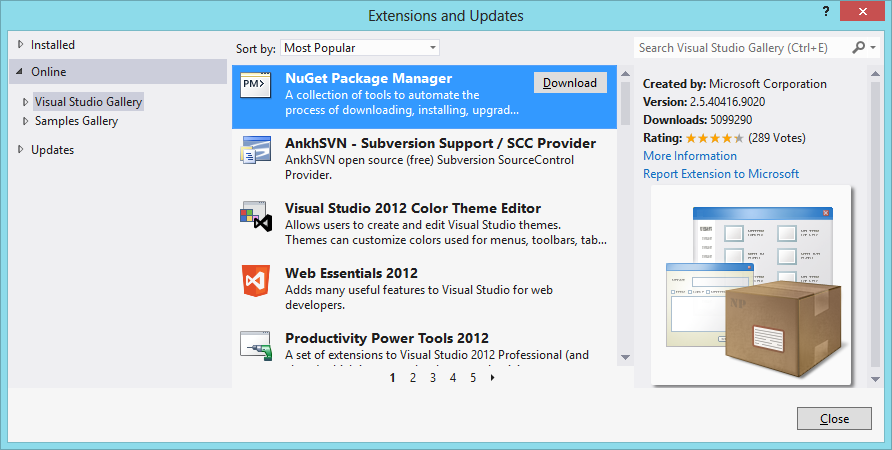Expand the Samples Gallery node

[x=26, y=121]
